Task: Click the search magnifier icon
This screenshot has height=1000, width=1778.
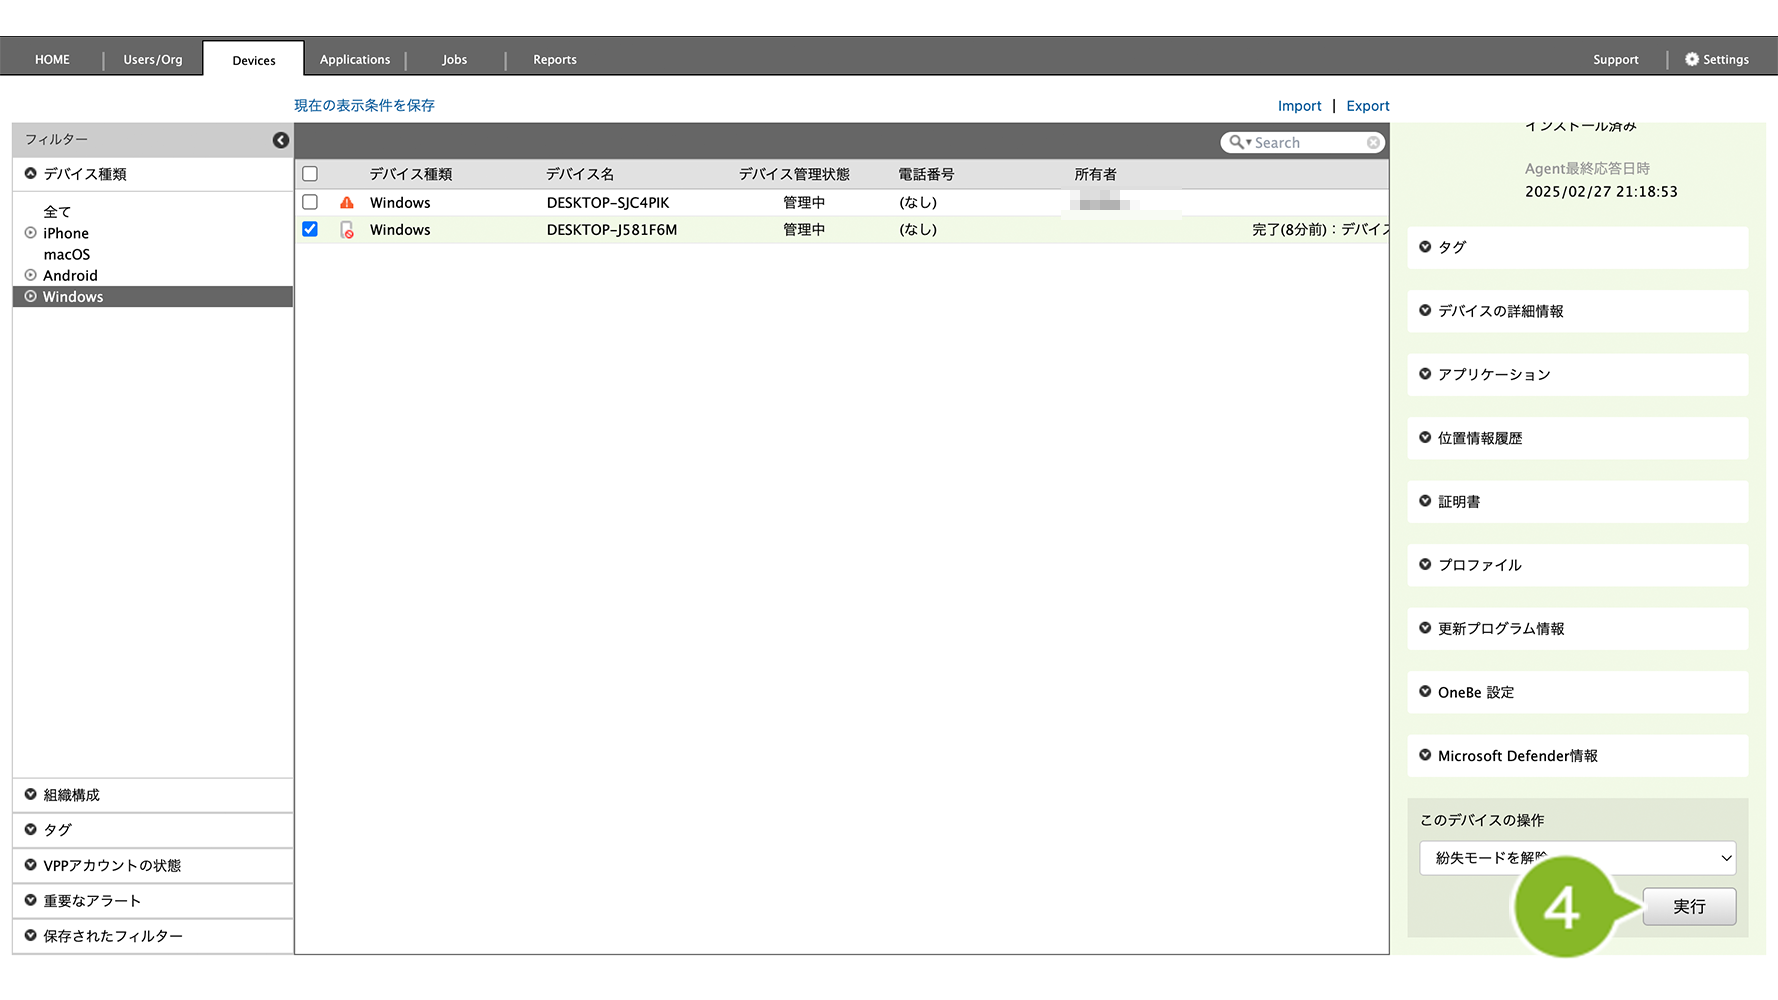Action: [x=1237, y=143]
